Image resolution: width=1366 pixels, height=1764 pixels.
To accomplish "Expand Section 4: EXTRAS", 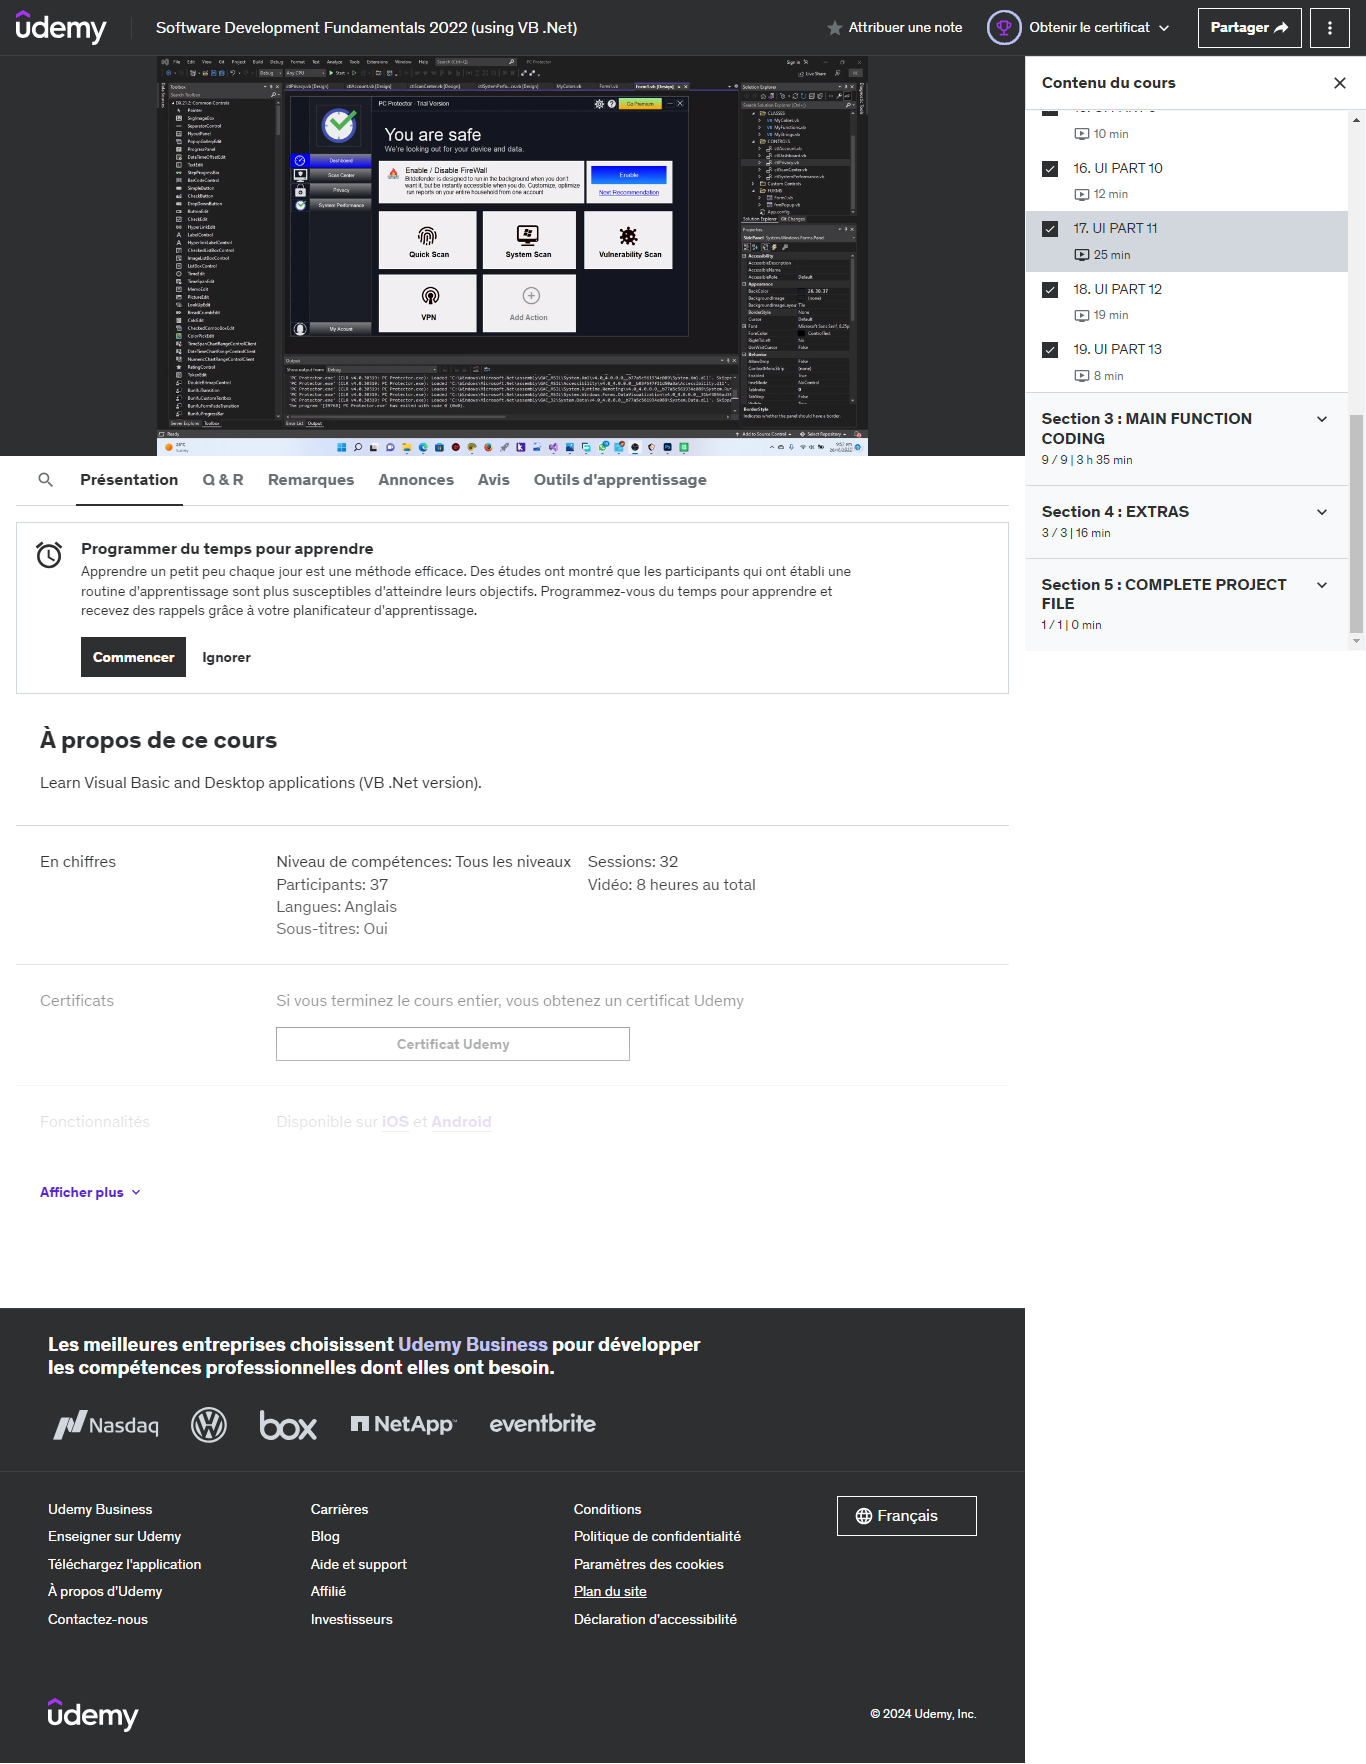I will 1186,522.
